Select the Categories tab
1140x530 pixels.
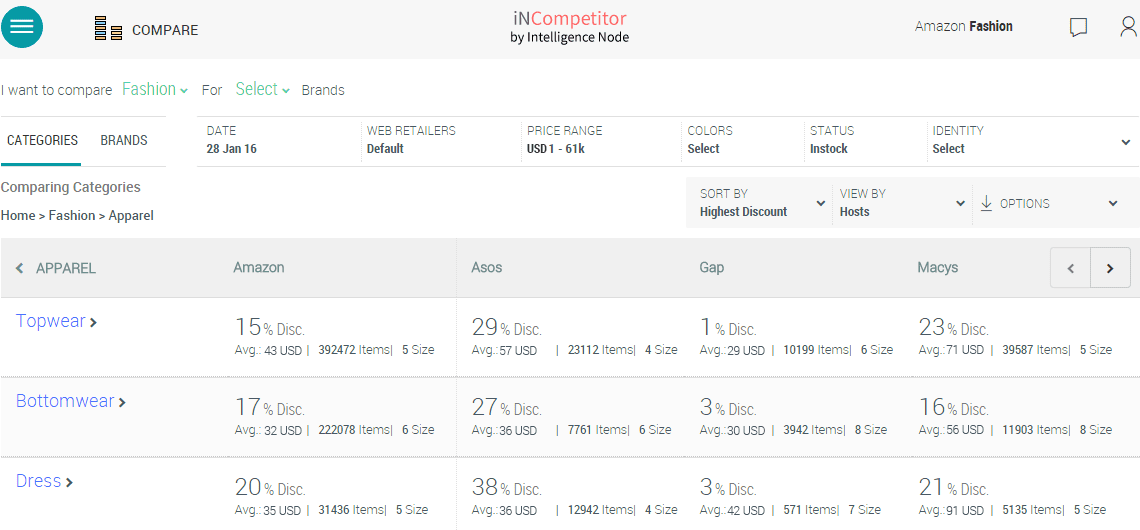[x=42, y=140]
